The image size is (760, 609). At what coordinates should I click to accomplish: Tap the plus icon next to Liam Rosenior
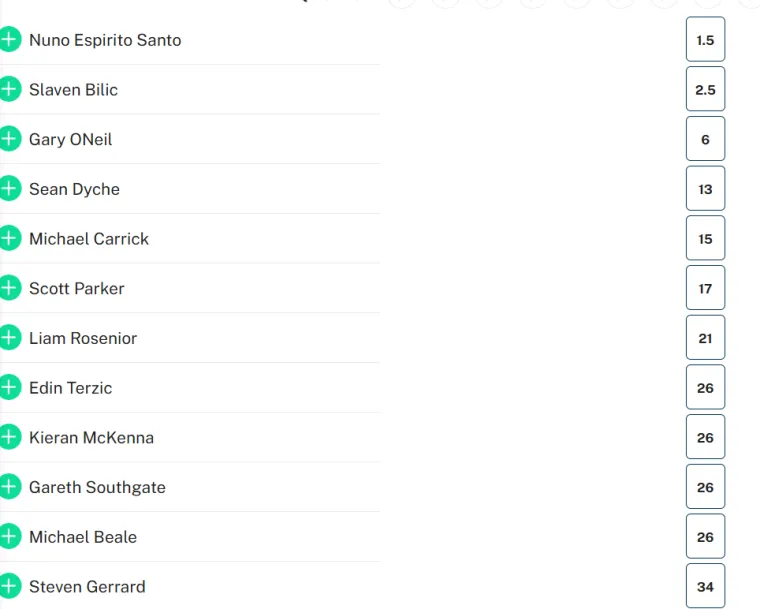(9, 338)
